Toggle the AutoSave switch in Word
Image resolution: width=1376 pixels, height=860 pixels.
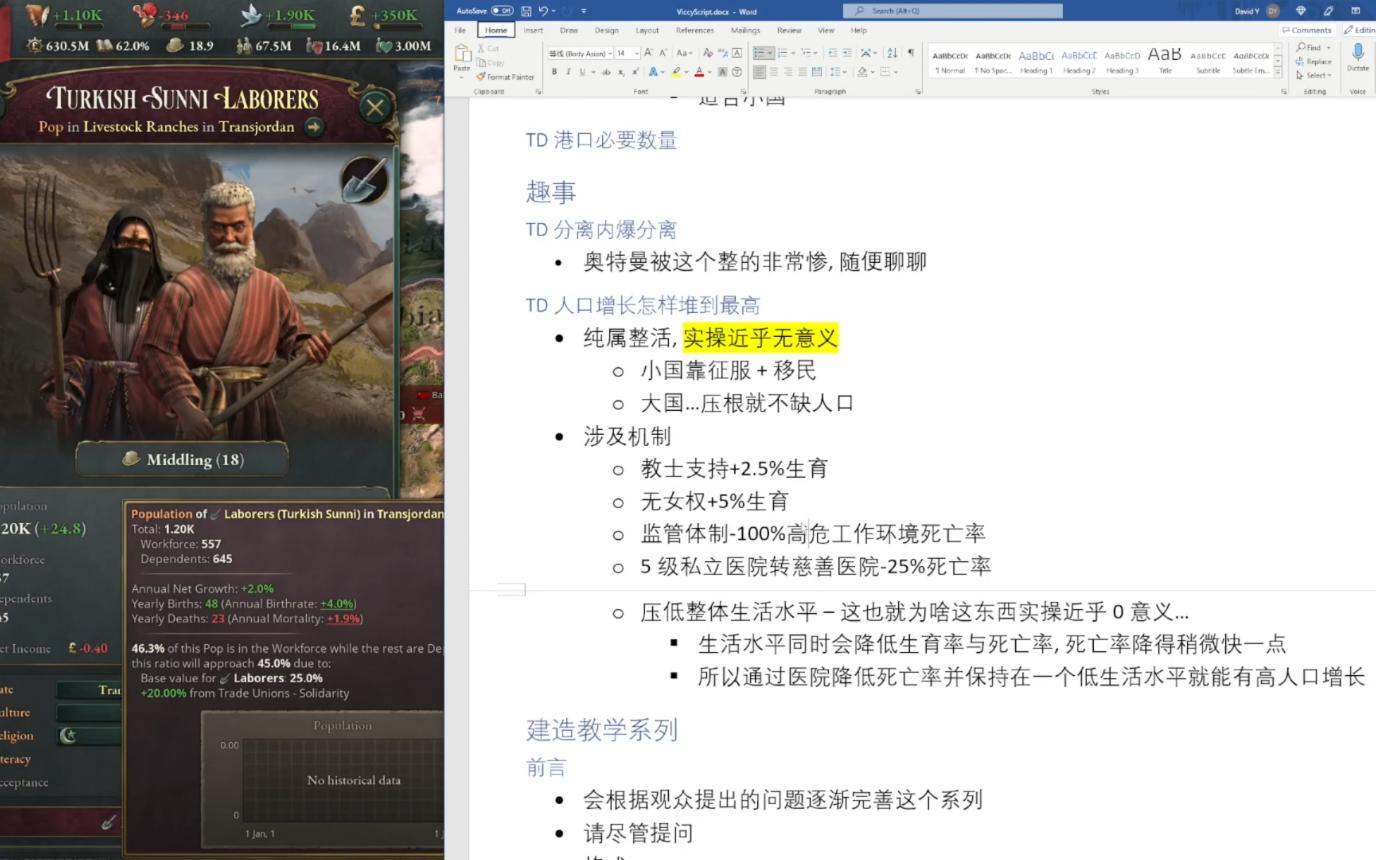coord(501,11)
